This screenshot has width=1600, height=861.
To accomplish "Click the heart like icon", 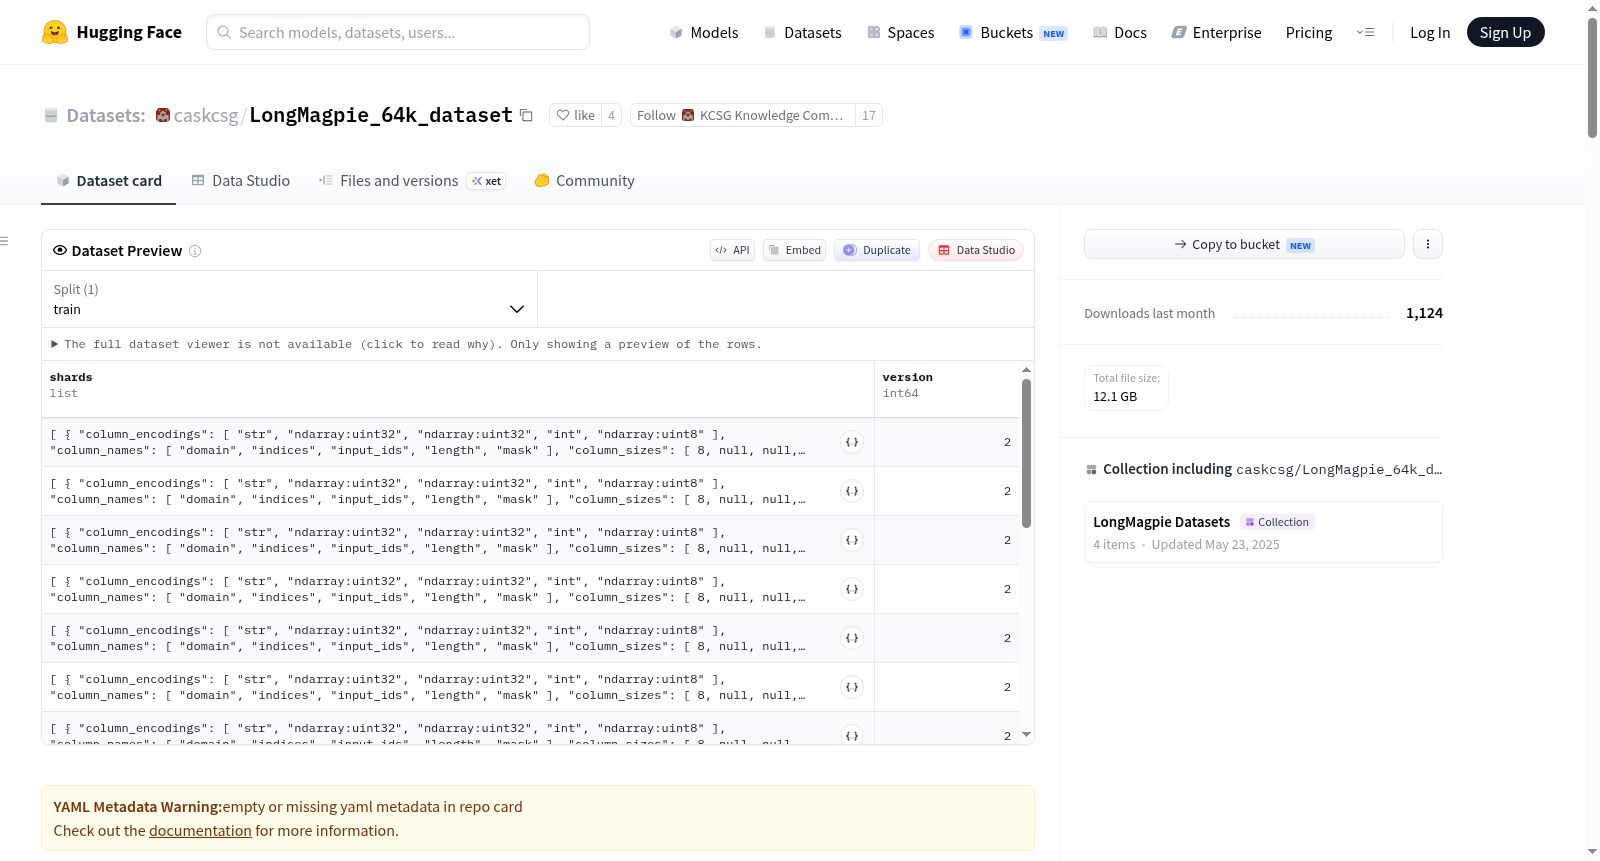I will pyautogui.click(x=563, y=115).
